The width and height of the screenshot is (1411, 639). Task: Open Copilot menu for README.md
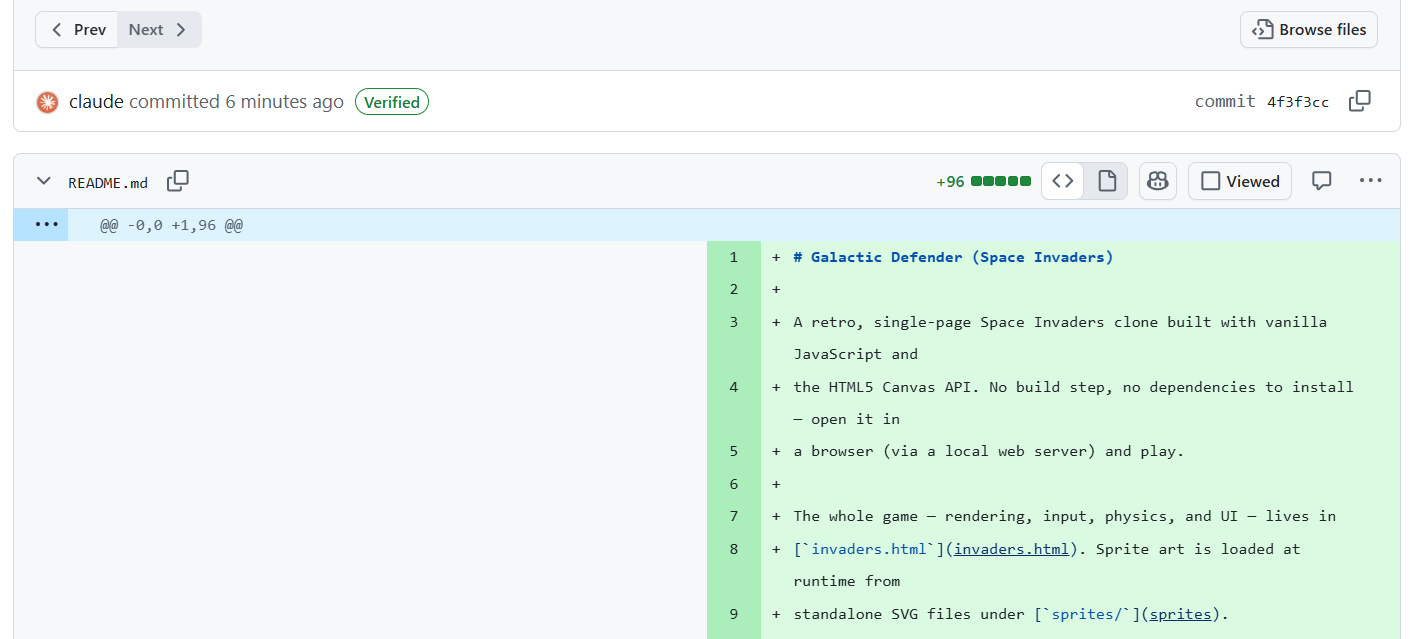click(x=1158, y=181)
